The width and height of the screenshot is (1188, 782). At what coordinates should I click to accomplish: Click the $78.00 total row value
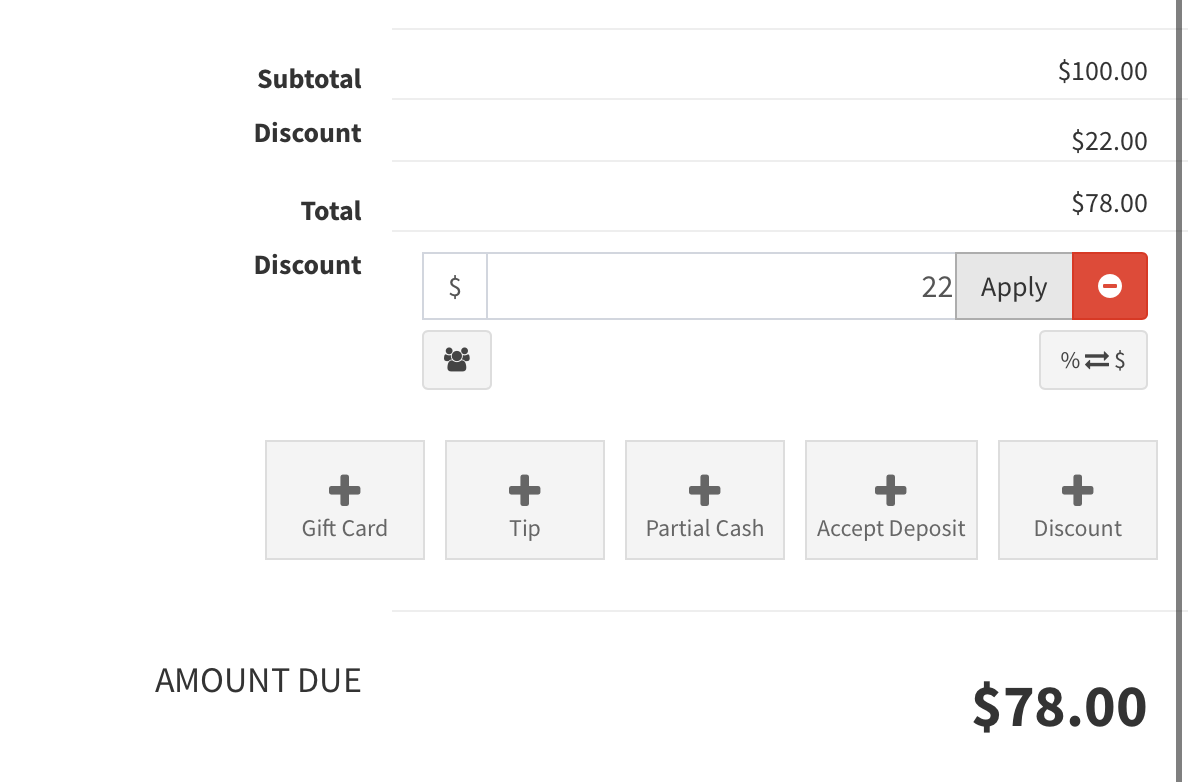coord(1109,203)
